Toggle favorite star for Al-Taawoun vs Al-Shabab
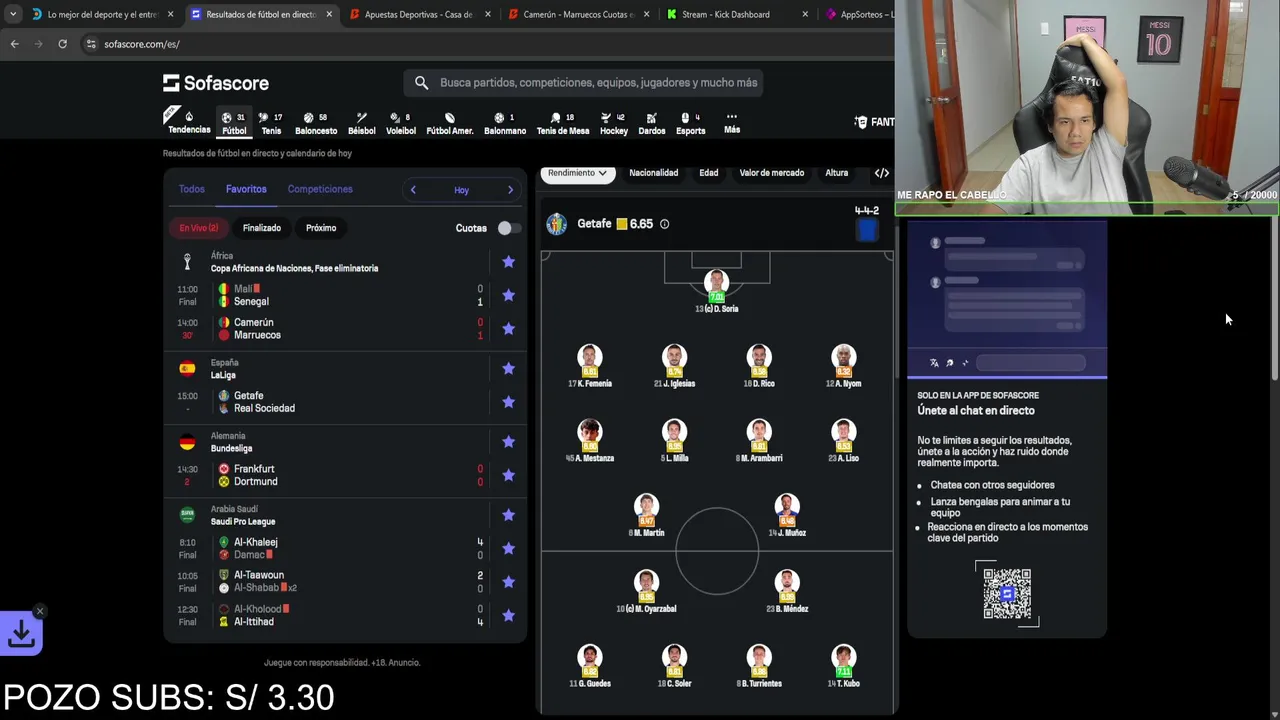 (x=508, y=582)
